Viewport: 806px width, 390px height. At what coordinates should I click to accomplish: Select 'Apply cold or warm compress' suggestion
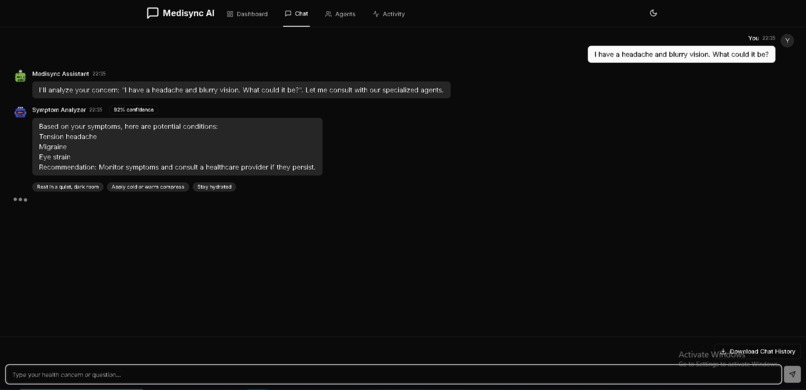[148, 187]
